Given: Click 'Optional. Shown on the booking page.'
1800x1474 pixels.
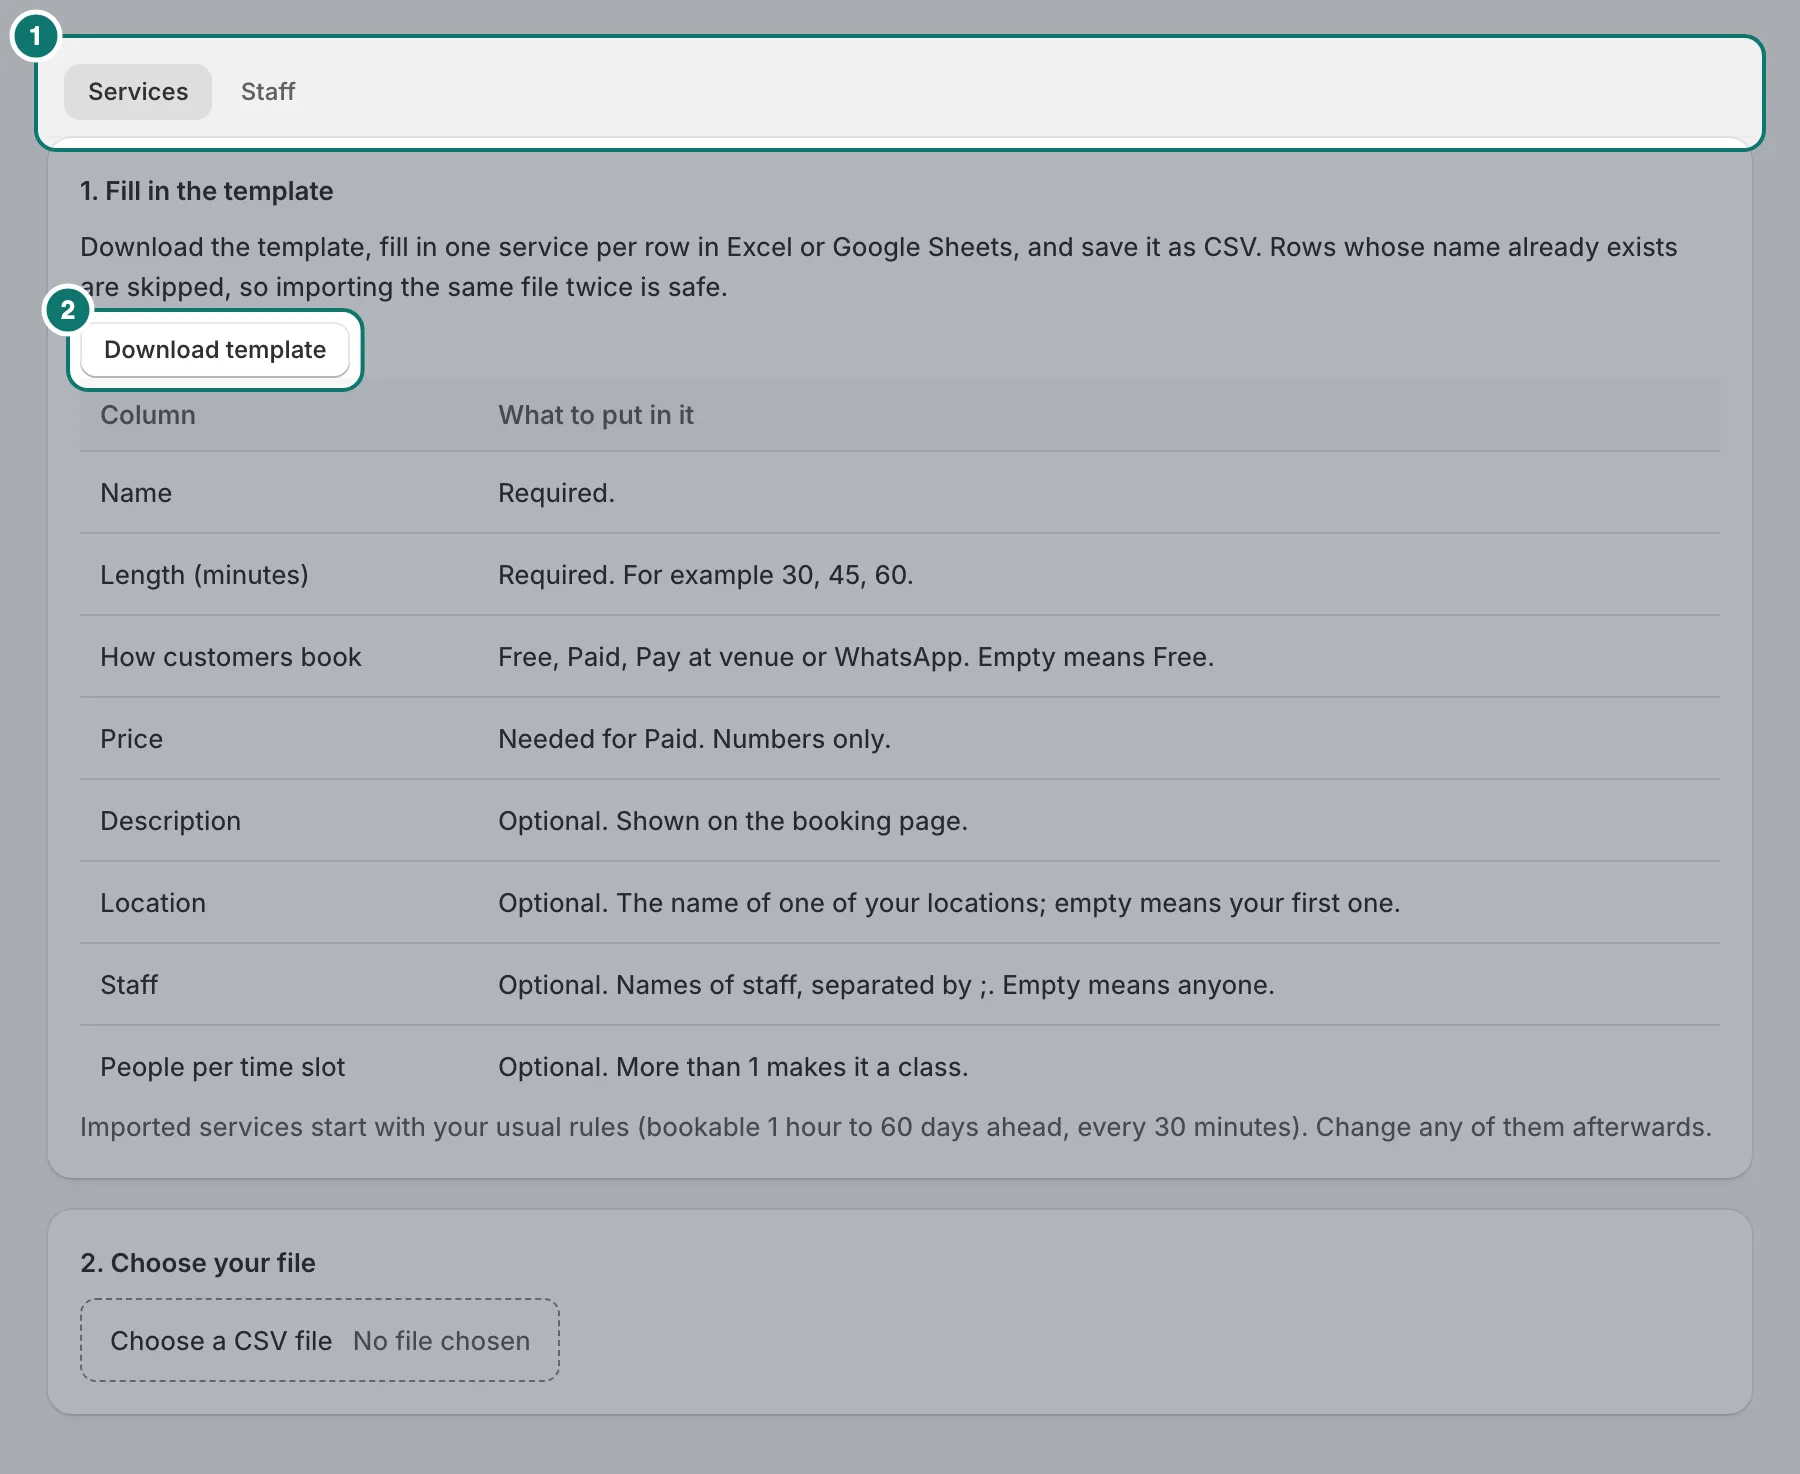Looking at the screenshot, I should (733, 821).
